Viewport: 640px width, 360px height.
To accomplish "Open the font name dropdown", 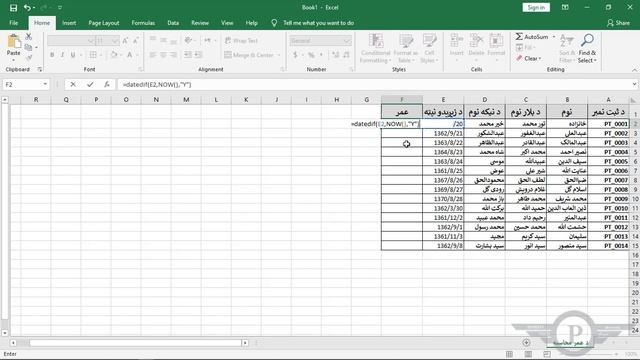I will pyautogui.click(x=90, y=41).
